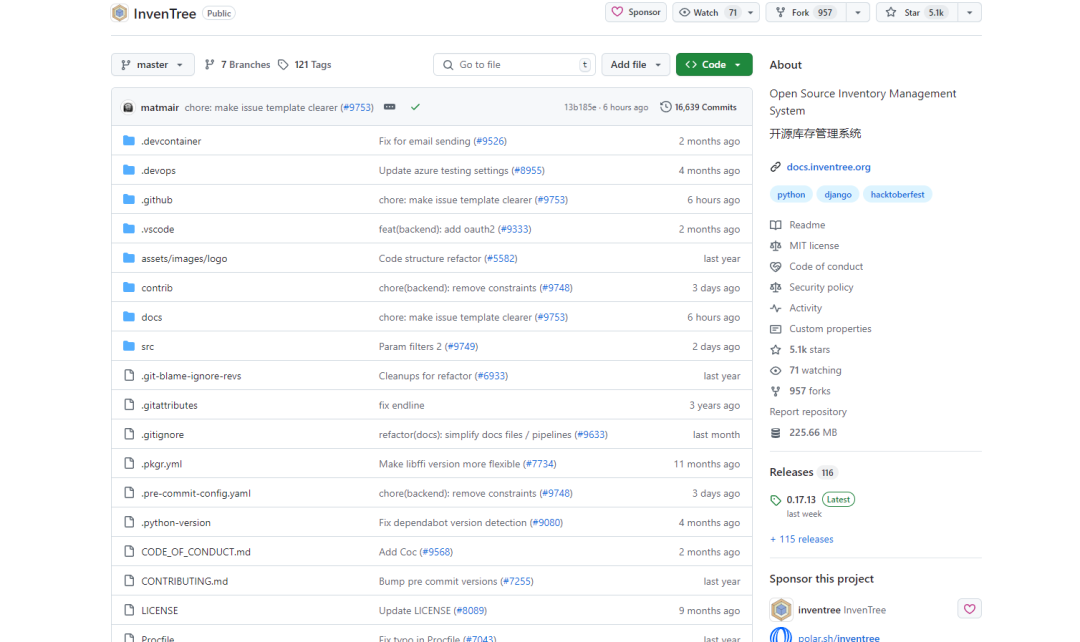1080x642 pixels.
Task: Open the Releases 116 heading
Action: click(803, 473)
